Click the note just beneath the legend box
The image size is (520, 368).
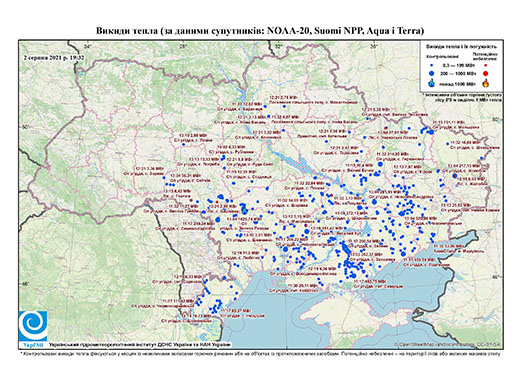click(462, 97)
